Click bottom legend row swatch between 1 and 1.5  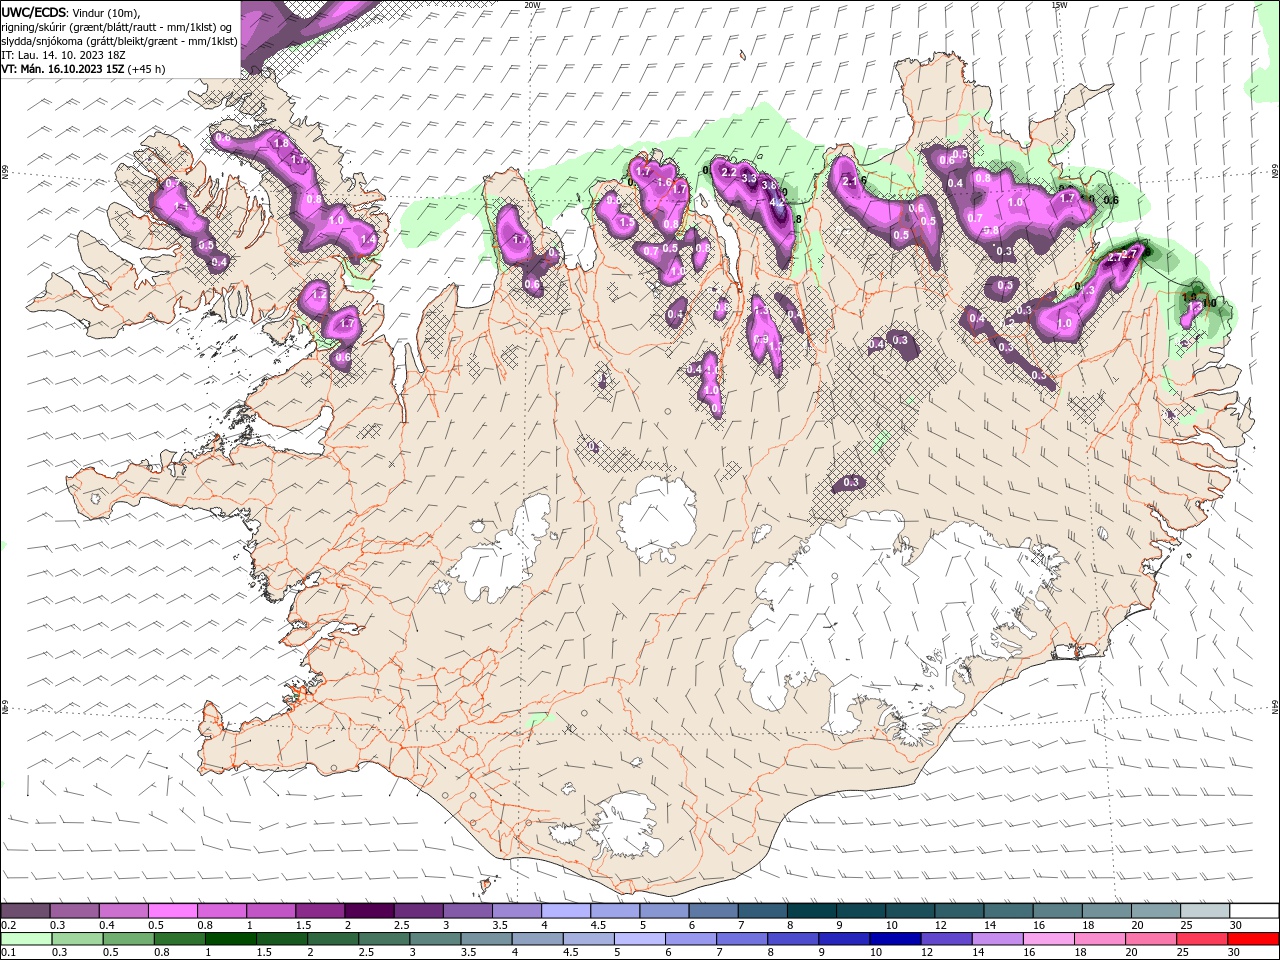[x=230, y=939]
